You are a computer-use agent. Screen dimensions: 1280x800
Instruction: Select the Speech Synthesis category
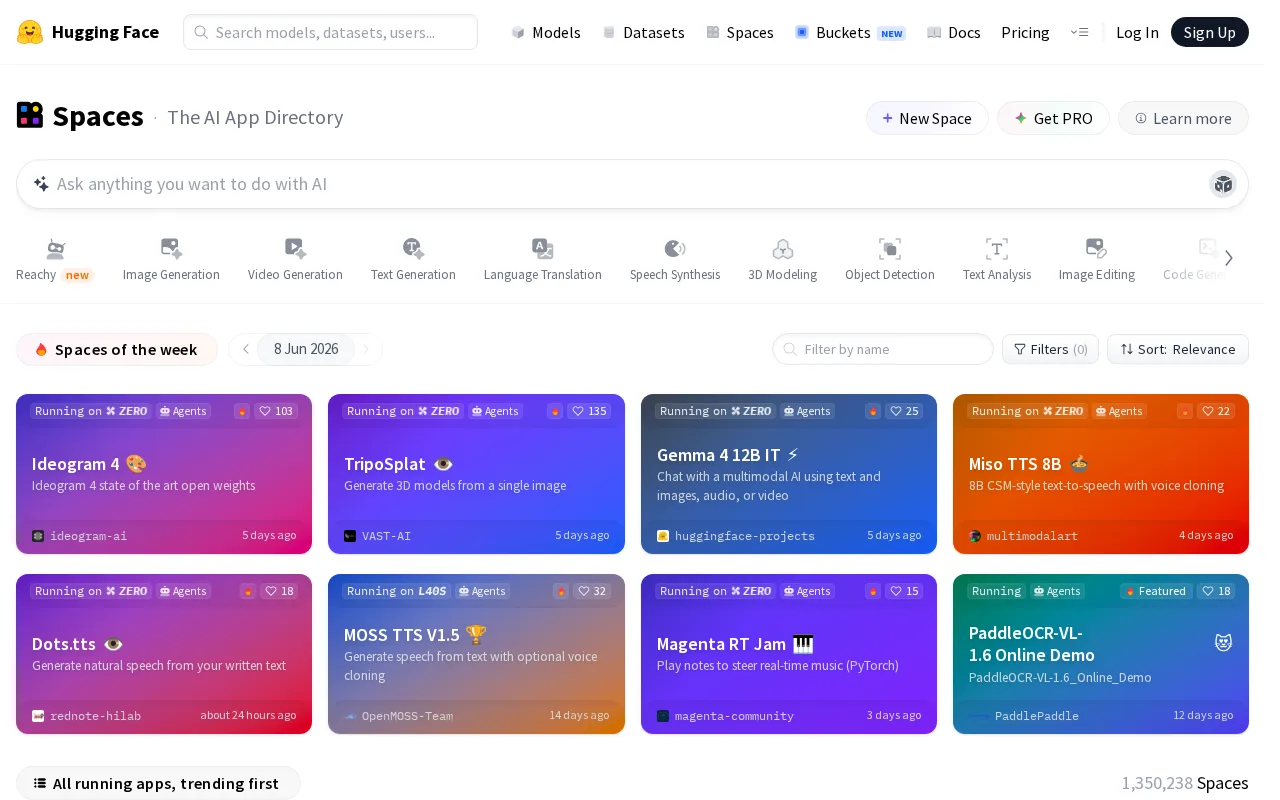(x=675, y=260)
